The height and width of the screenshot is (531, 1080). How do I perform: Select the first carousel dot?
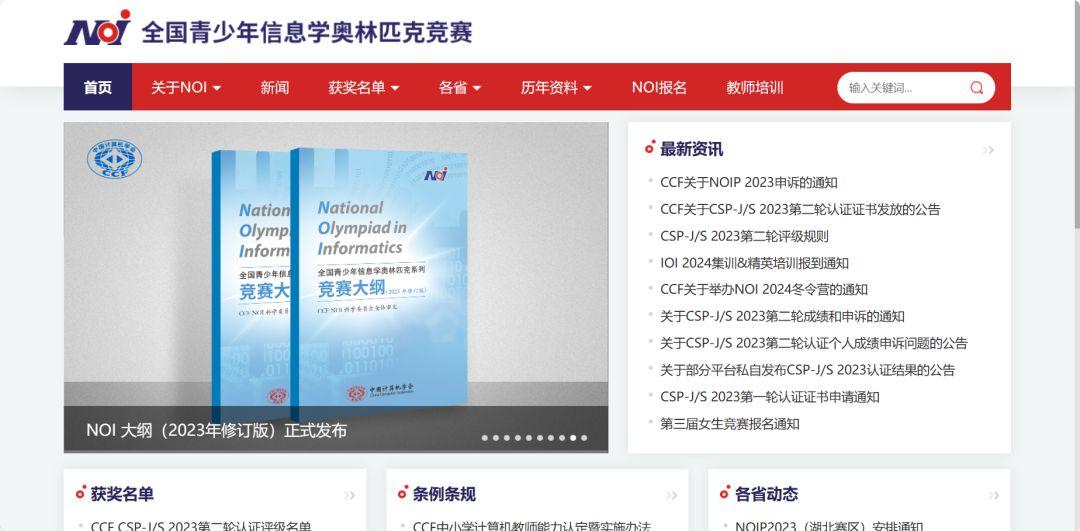click(485, 438)
